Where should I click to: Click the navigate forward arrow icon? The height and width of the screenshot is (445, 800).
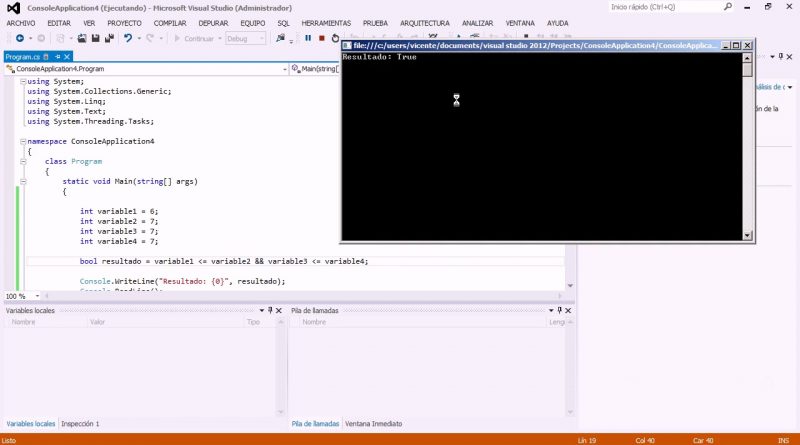41,38
